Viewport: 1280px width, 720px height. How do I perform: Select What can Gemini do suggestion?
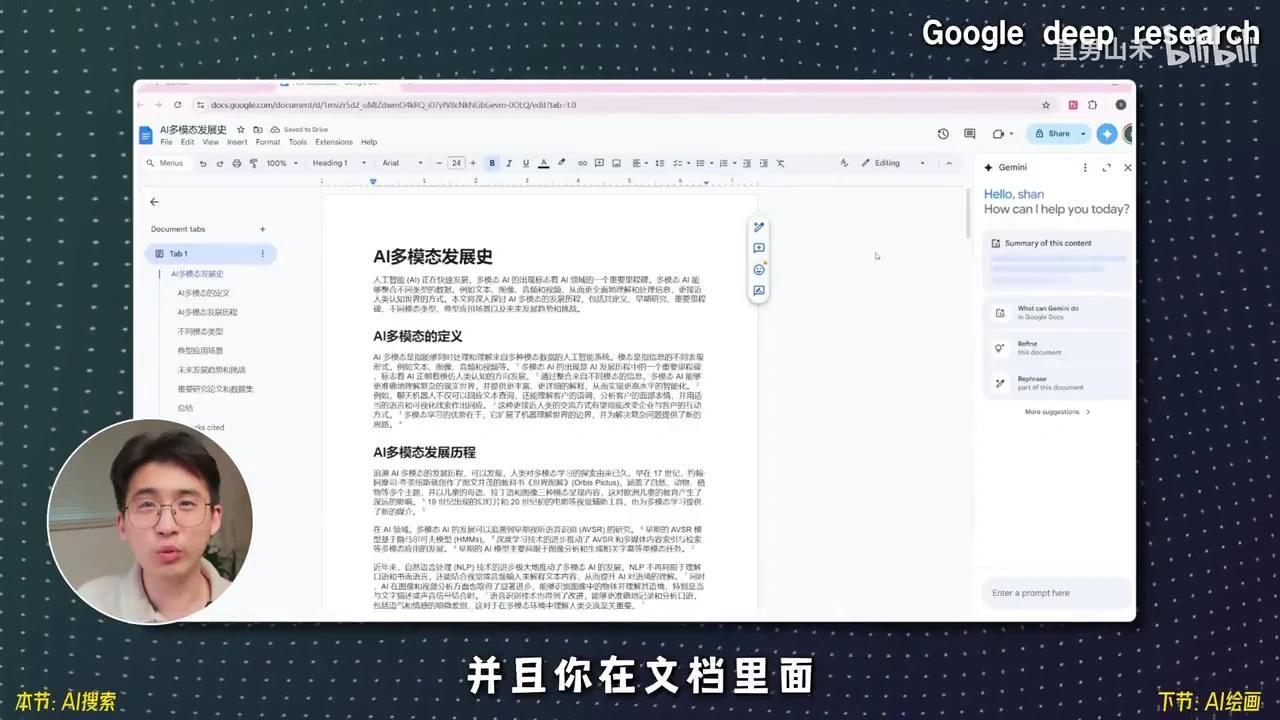click(x=1058, y=313)
